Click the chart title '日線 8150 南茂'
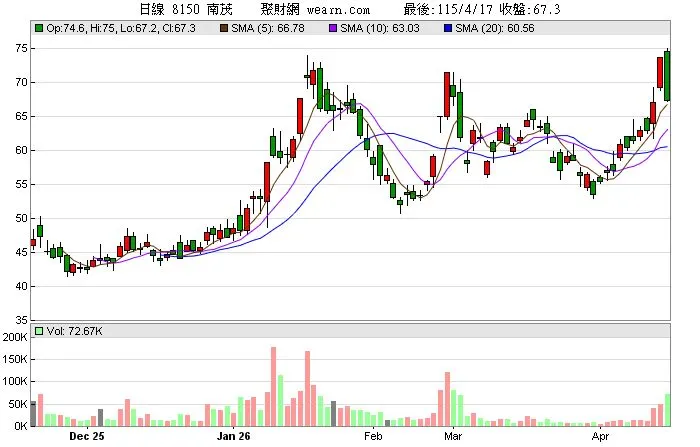Image resolution: width=700 pixels, height=447 pixels. click(x=186, y=9)
